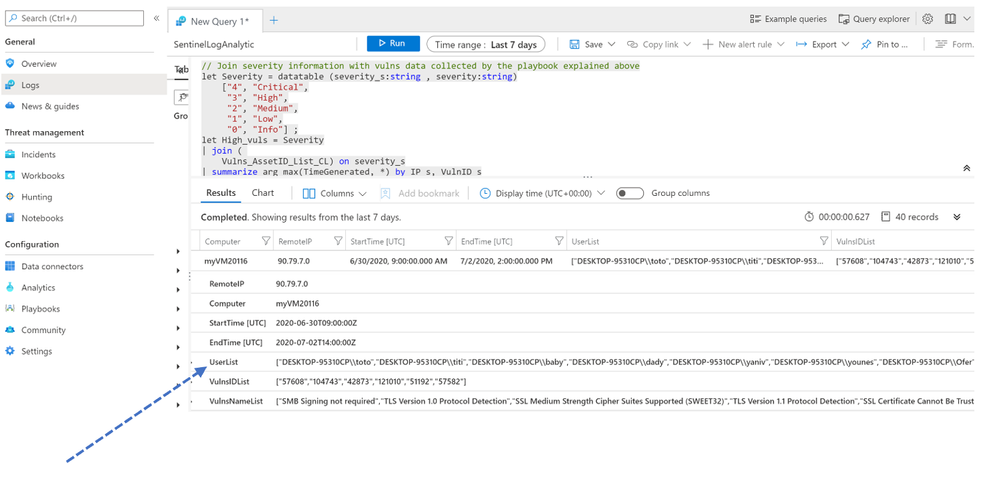Expand results details with down chevrons
Image resolution: width=999 pixels, height=477 pixels.
tap(956, 217)
